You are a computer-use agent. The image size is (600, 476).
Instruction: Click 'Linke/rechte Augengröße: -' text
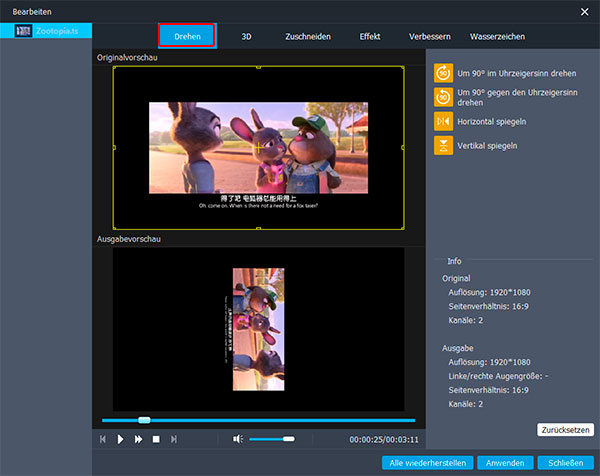[498, 376]
